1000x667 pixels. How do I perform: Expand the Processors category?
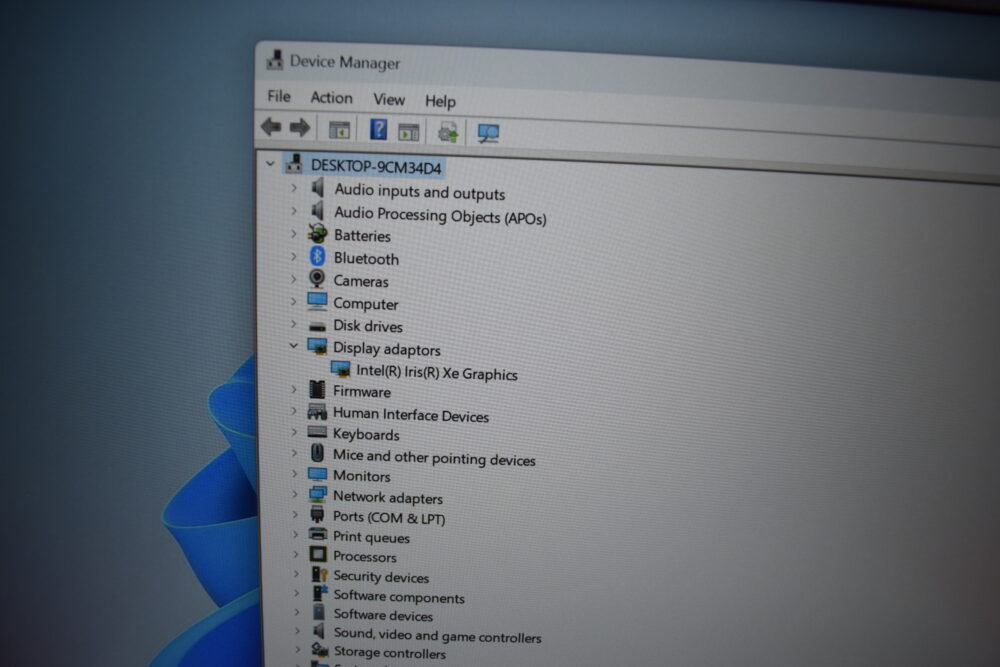tap(296, 554)
